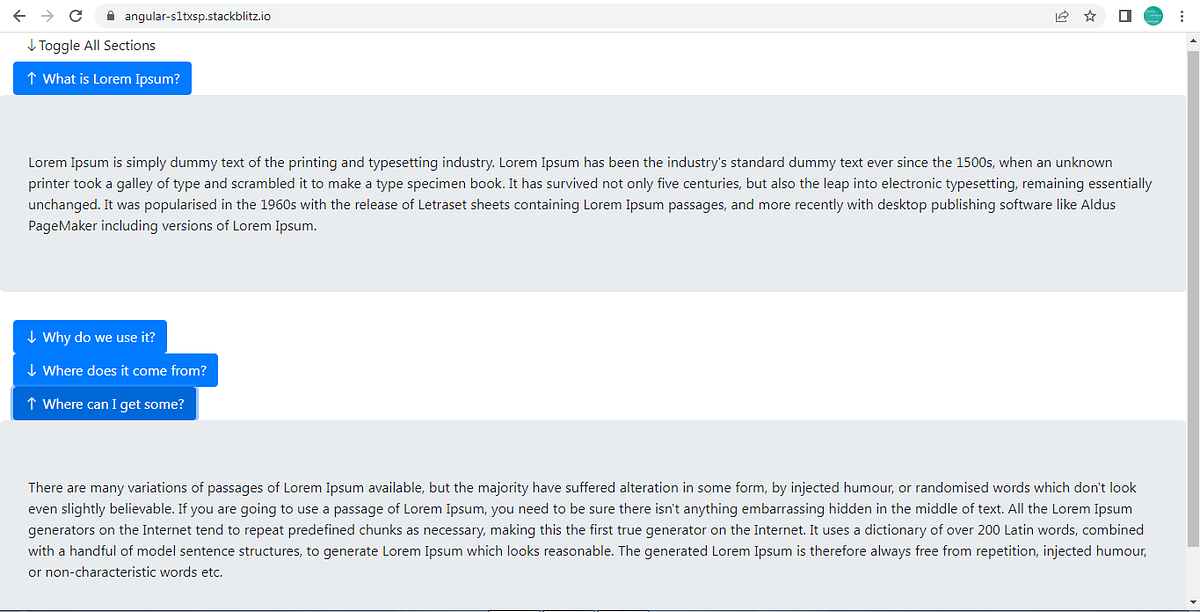Click the down arrow beside Toggle All Sections
1200x612 pixels.
[x=33, y=45]
